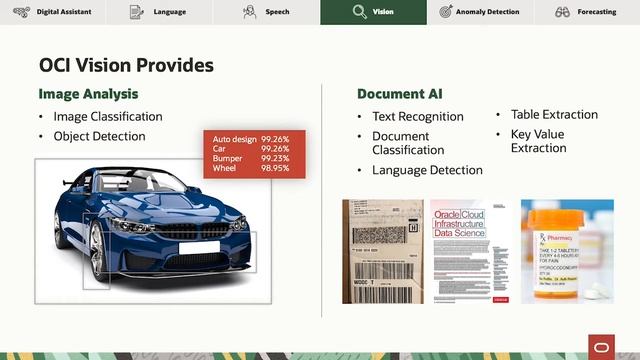Click 'Object Detection' bullet text
Screen dimensions: 640x360
[99, 136]
